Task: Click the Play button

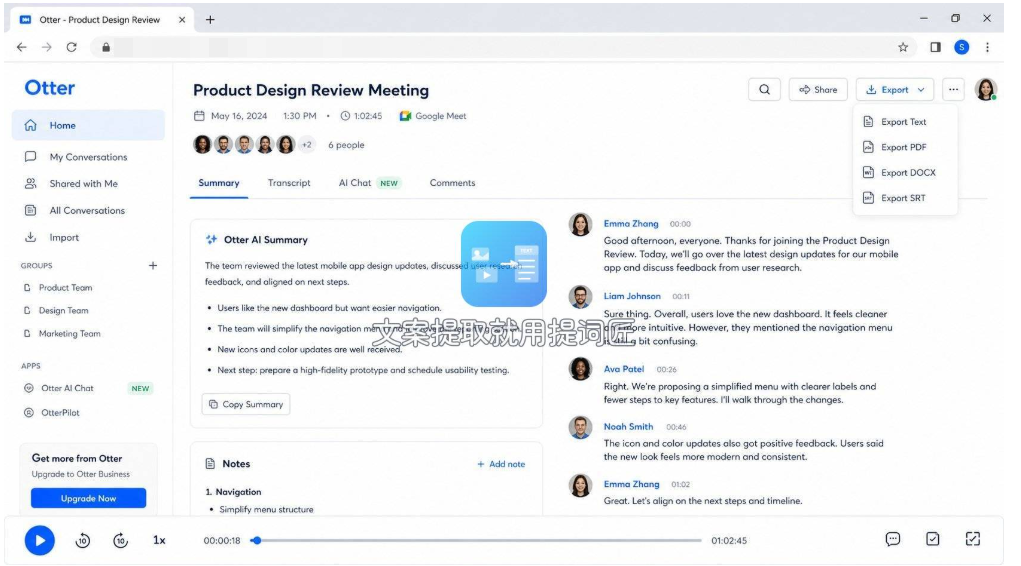Action: tap(40, 541)
